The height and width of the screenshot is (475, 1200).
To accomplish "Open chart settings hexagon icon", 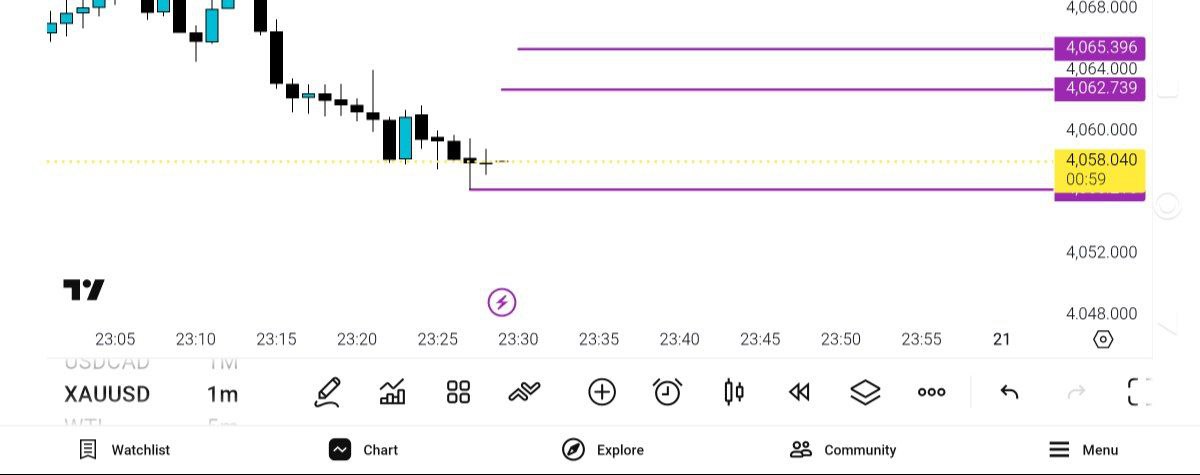I will (x=1103, y=339).
